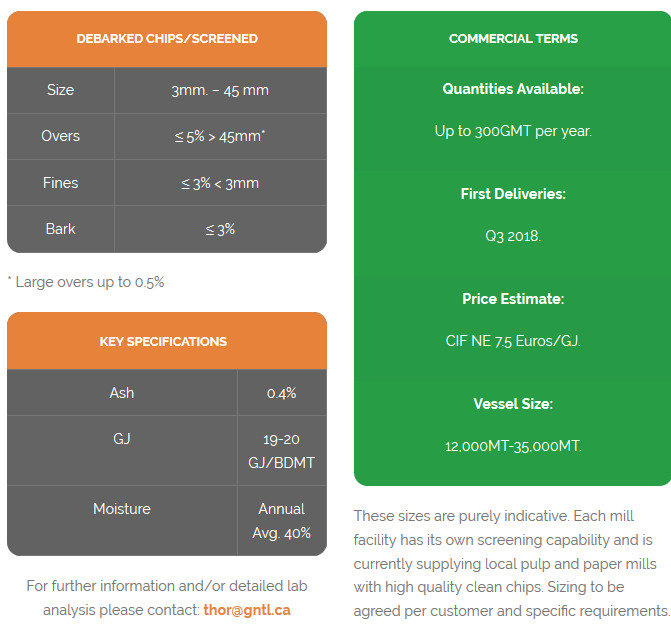Click the 19-20 GJ/BDMT value cell
The height and width of the screenshot is (642, 671).
281,451
